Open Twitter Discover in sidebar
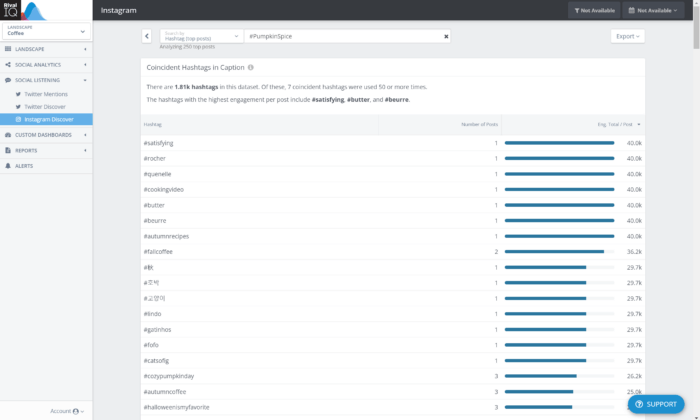This screenshot has height=420, width=700. pos(46,106)
